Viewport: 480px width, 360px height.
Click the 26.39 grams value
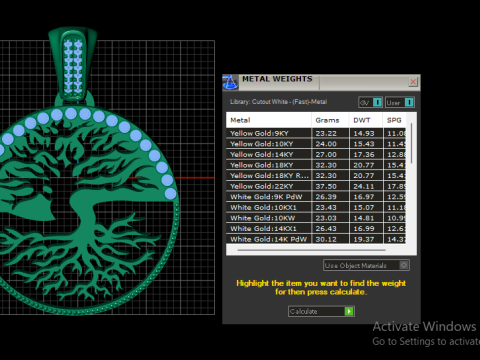pyautogui.click(x=326, y=197)
